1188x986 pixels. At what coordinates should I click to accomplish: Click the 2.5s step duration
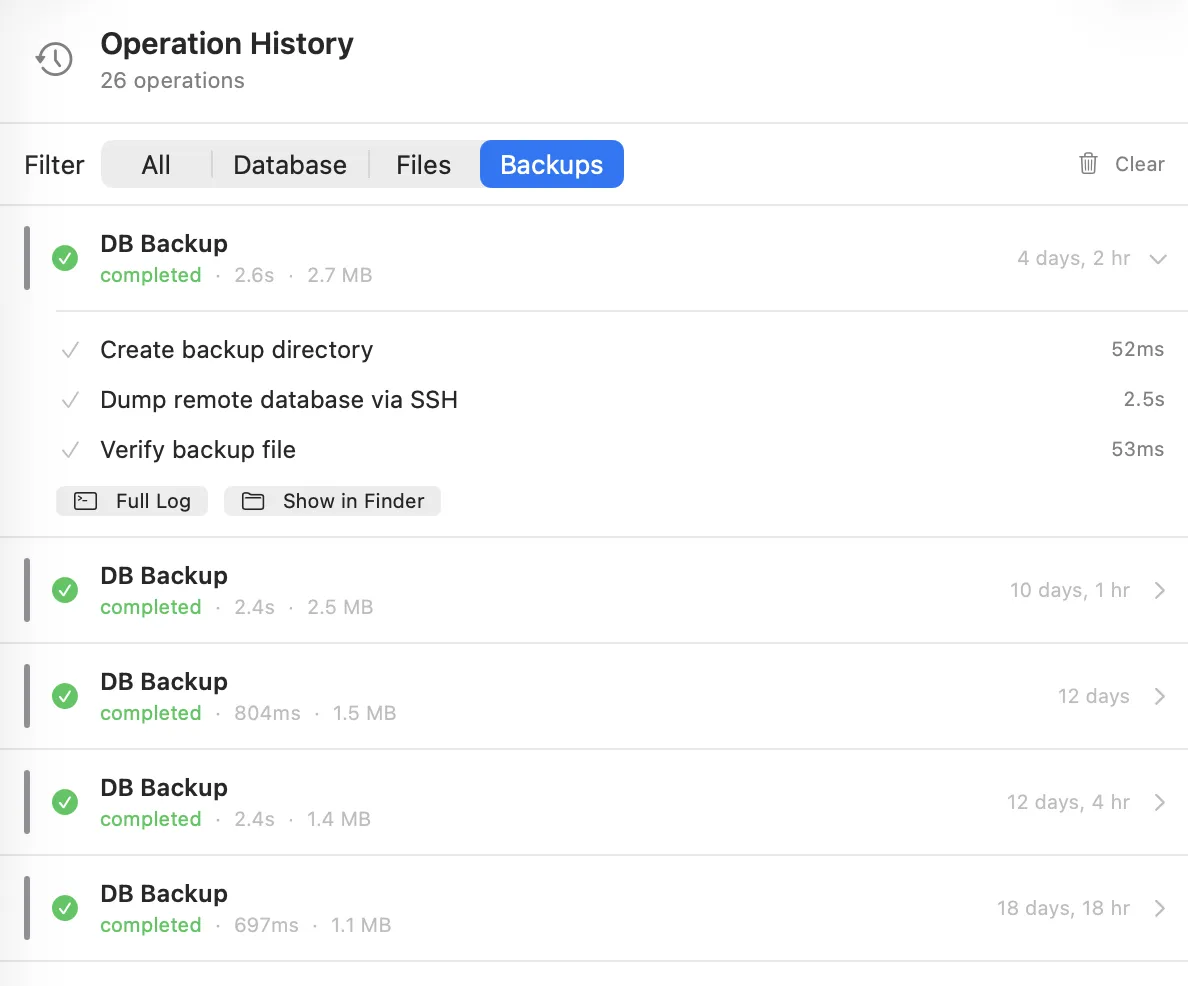click(1143, 399)
